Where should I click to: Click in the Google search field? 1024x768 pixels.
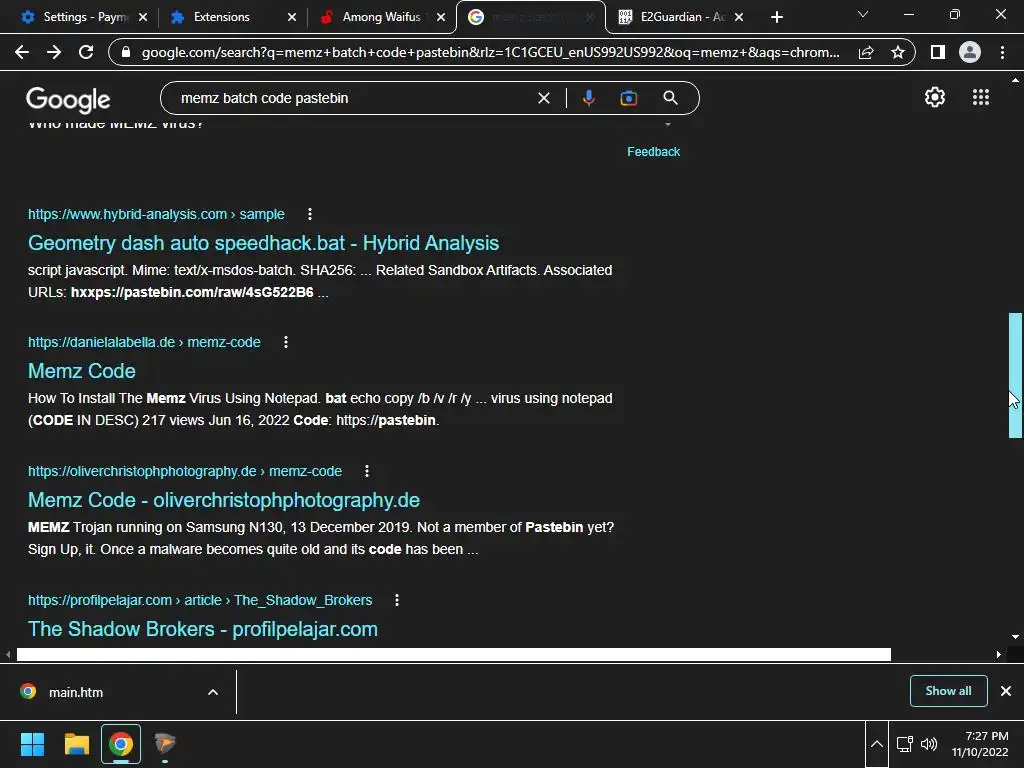(353, 98)
